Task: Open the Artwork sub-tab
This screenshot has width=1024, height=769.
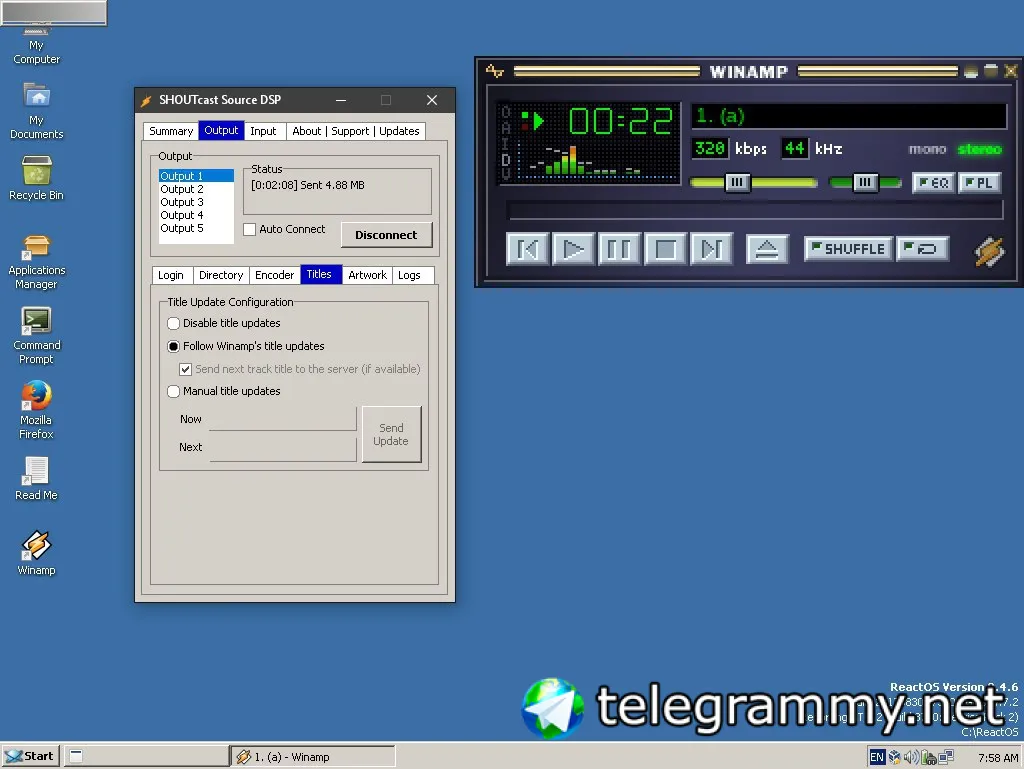Action: (x=367, y=275)
